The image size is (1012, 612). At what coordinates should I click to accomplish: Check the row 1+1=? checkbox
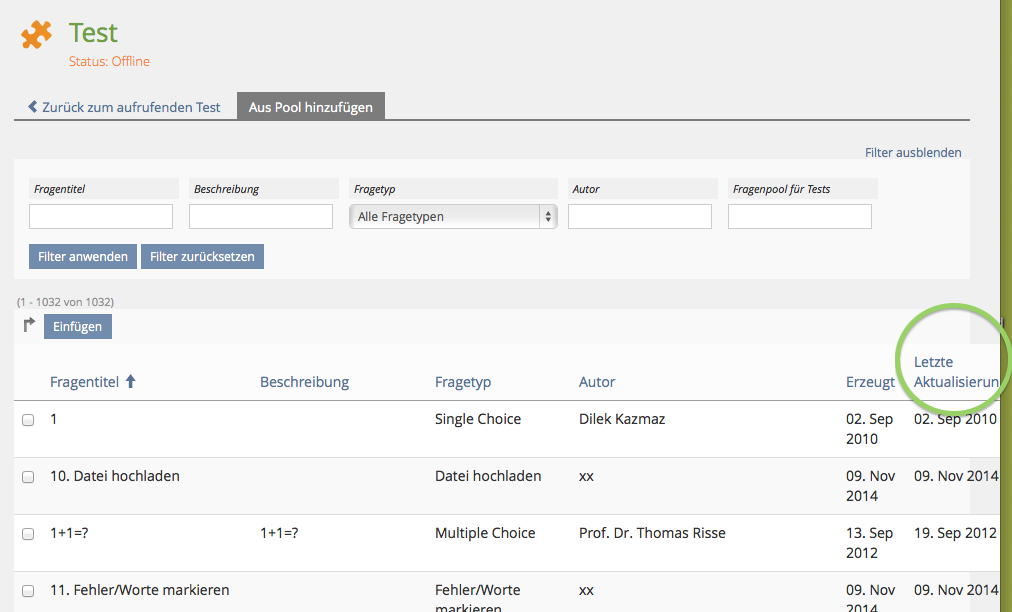tap(28, 534)
